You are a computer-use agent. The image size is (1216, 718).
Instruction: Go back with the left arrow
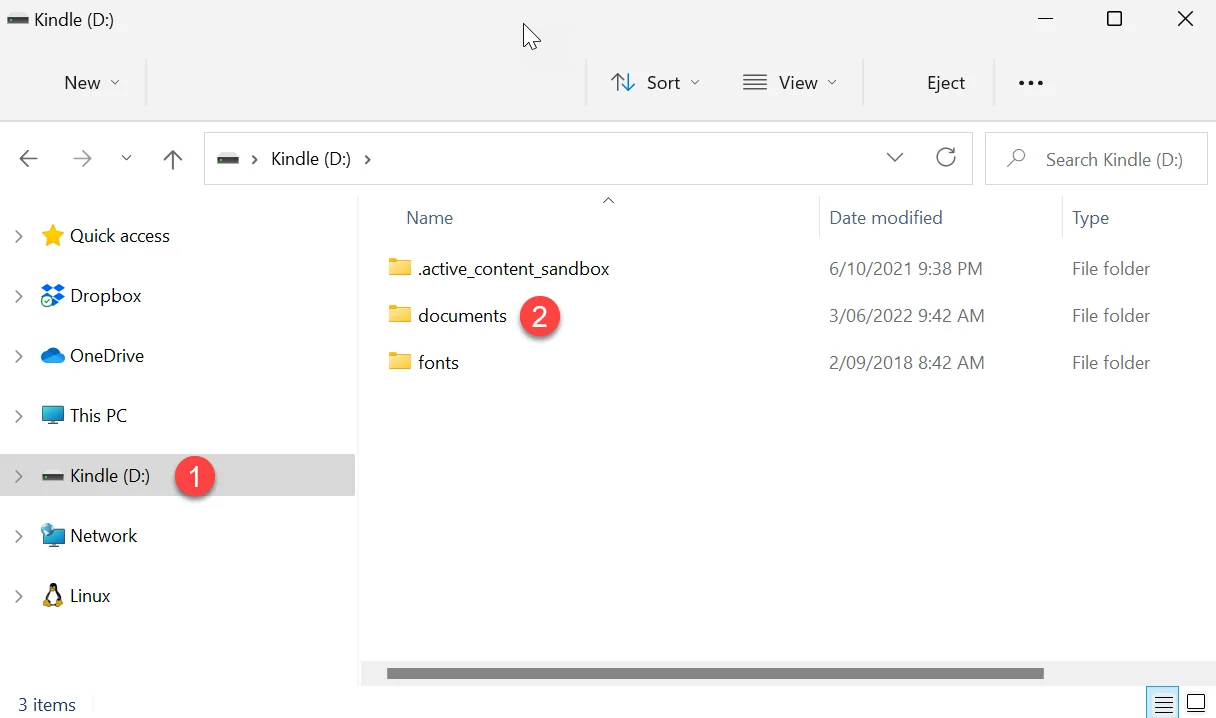[29, 158]
